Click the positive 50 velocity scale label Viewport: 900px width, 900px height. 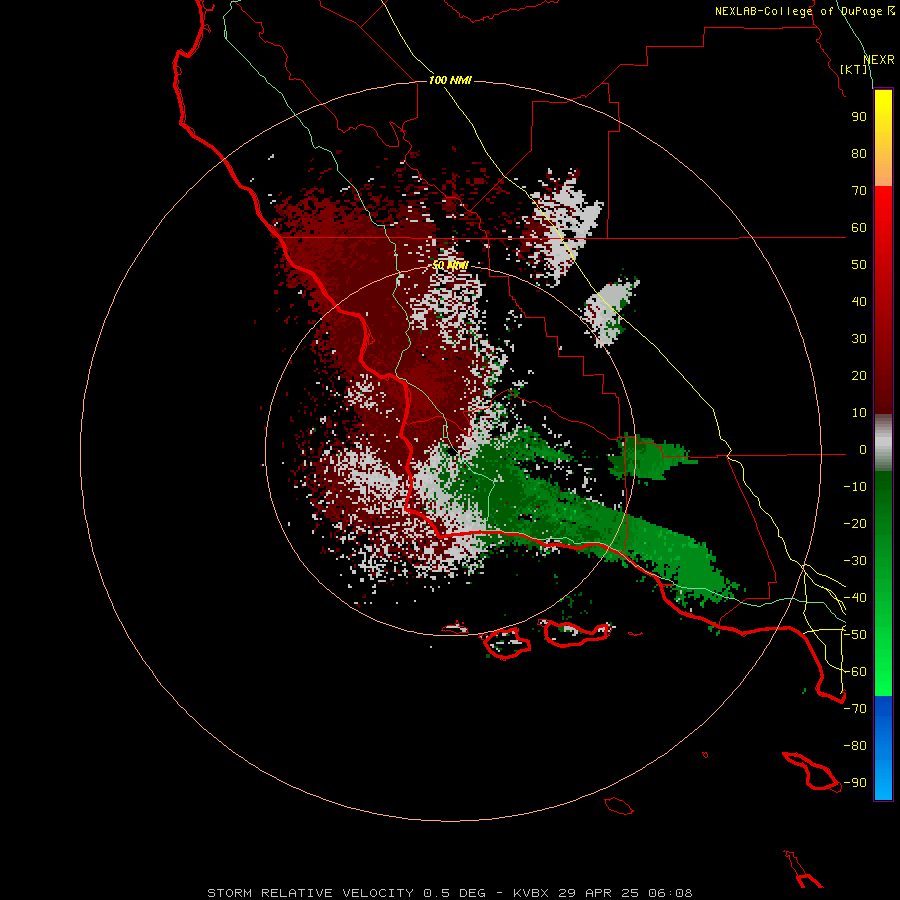pyautogui.click(x=859, y=265)
